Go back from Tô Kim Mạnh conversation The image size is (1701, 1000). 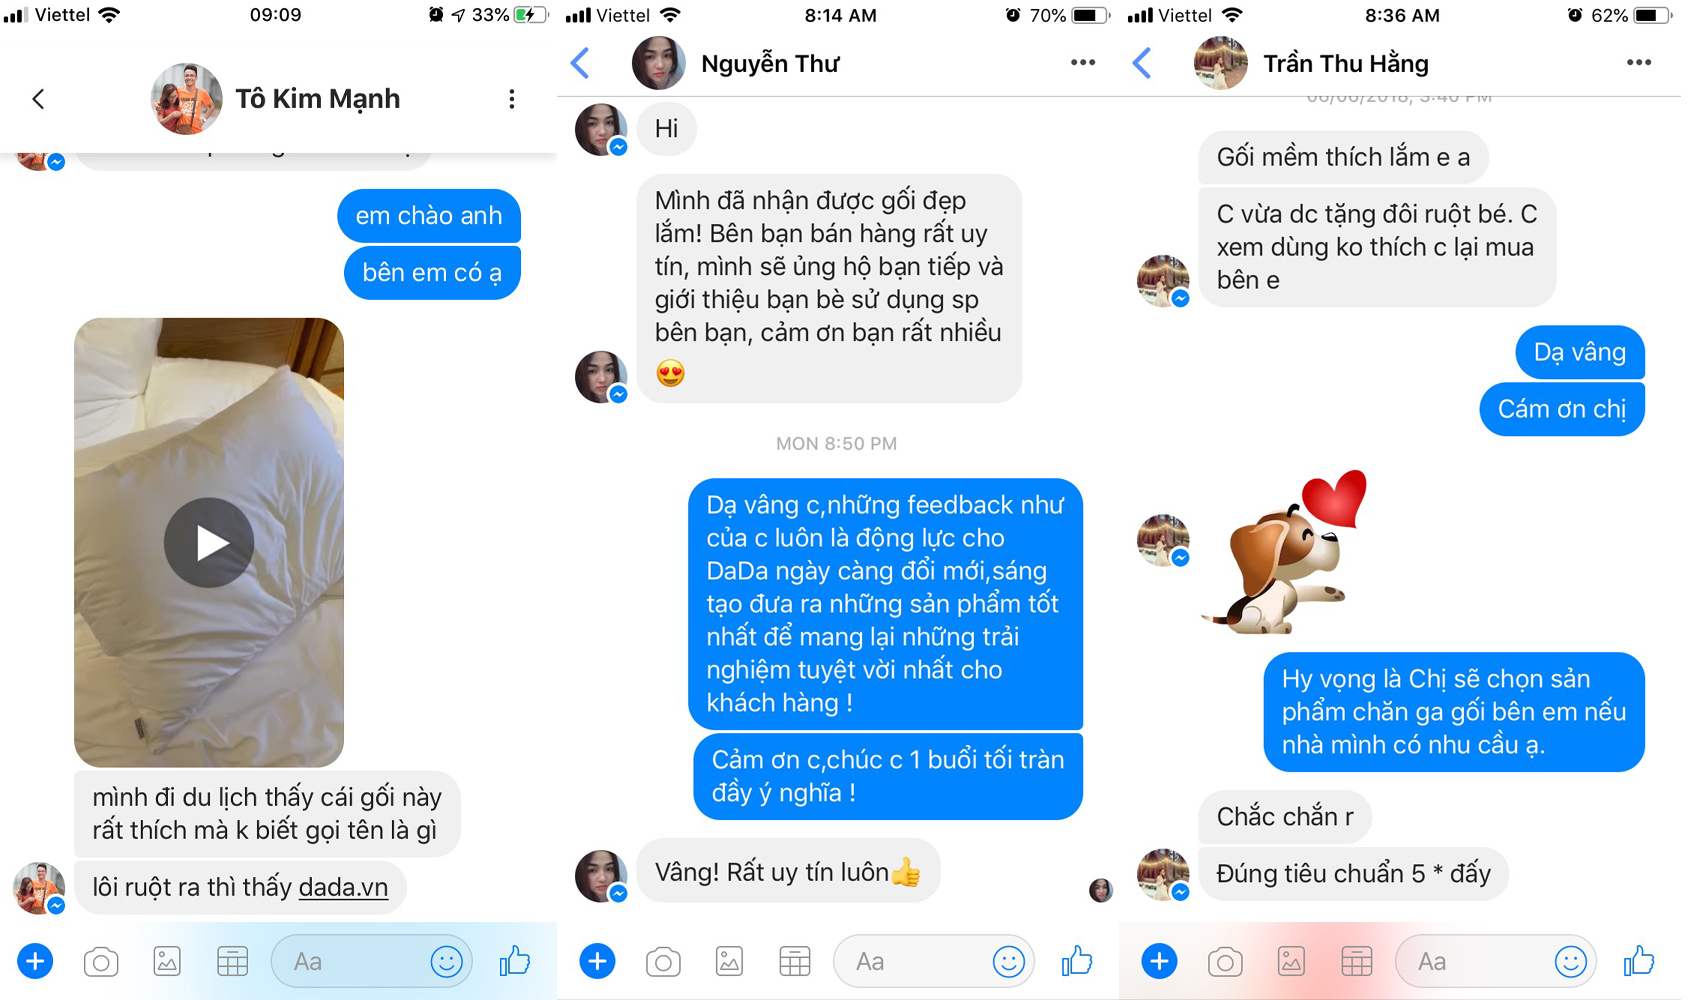[38, 98]
